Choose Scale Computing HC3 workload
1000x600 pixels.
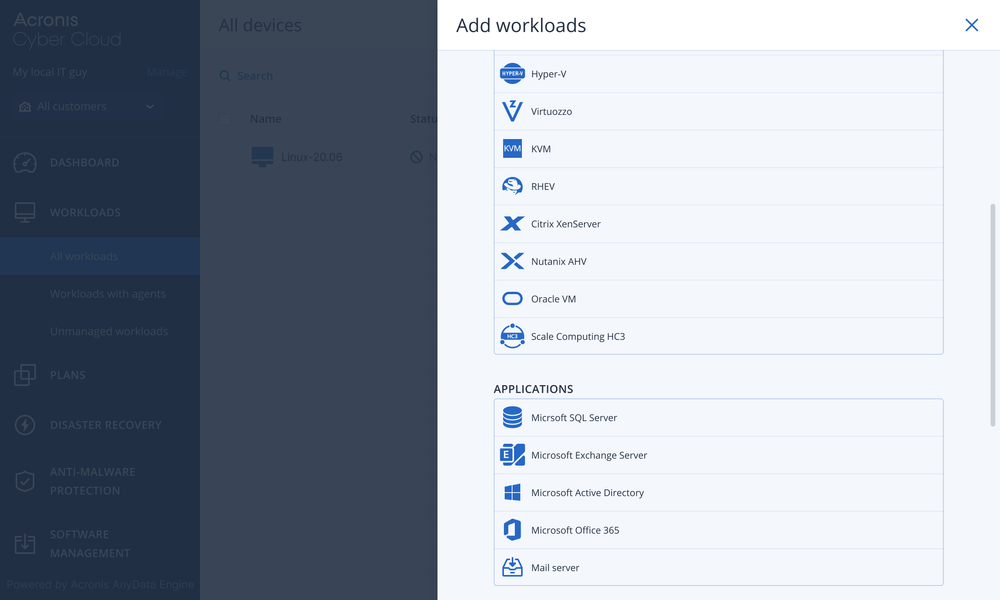719,336
